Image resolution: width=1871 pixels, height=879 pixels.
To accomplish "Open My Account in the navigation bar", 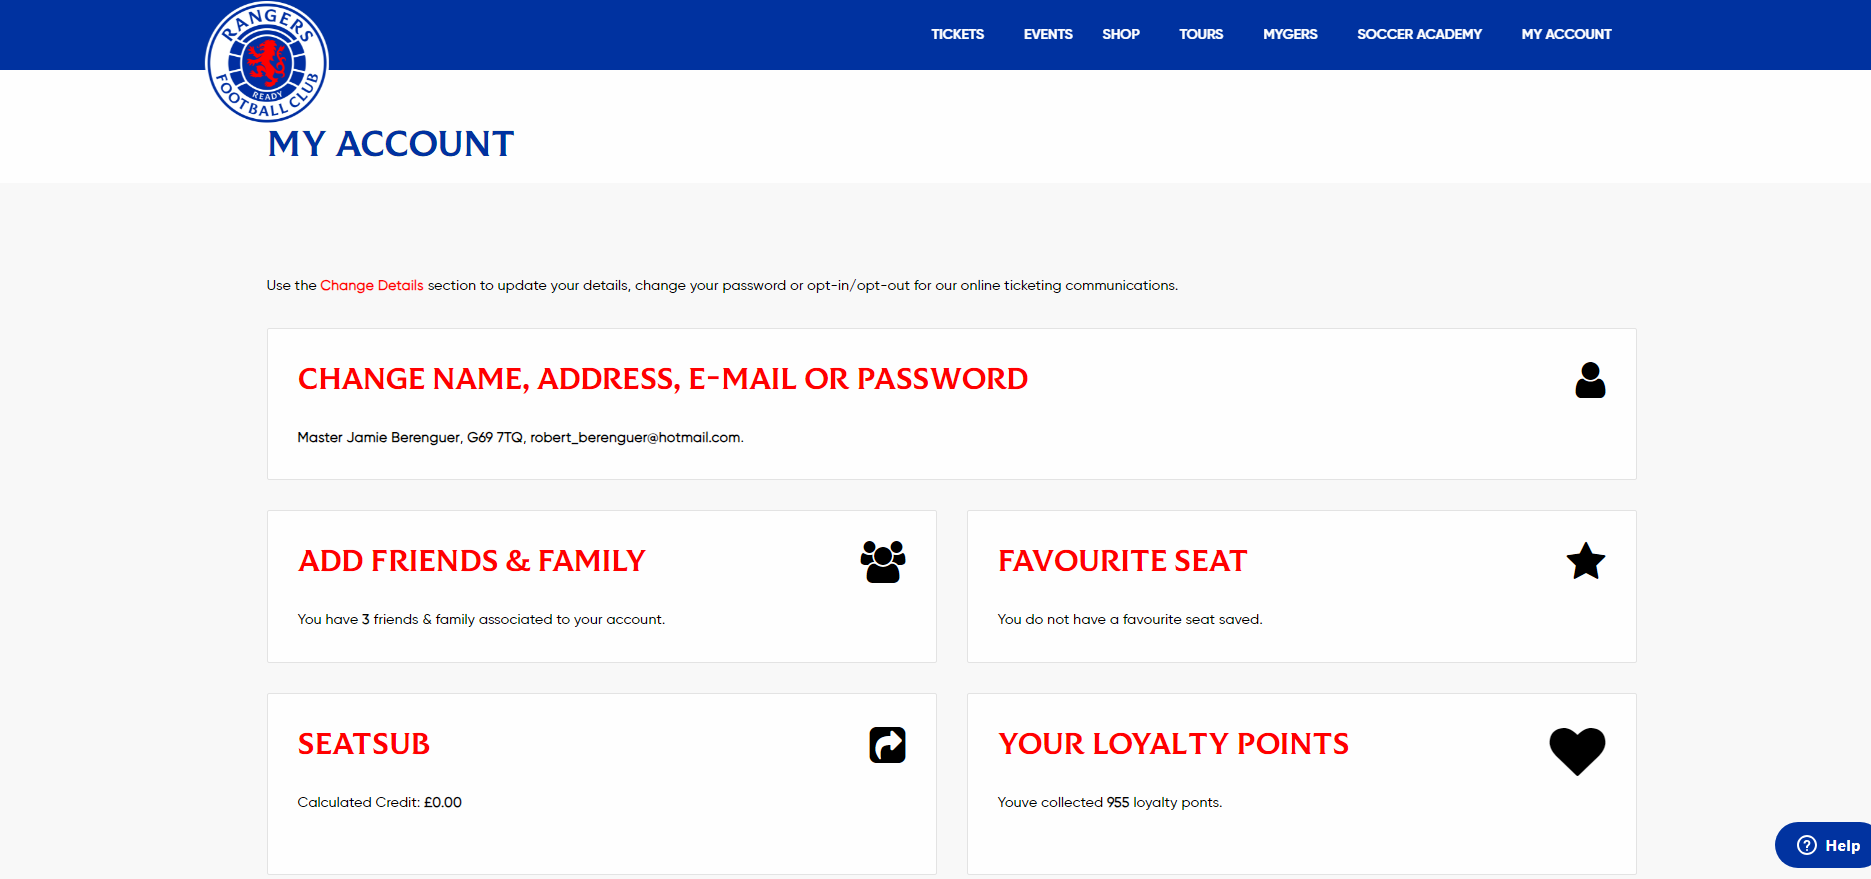I will tap(1566, 34).
